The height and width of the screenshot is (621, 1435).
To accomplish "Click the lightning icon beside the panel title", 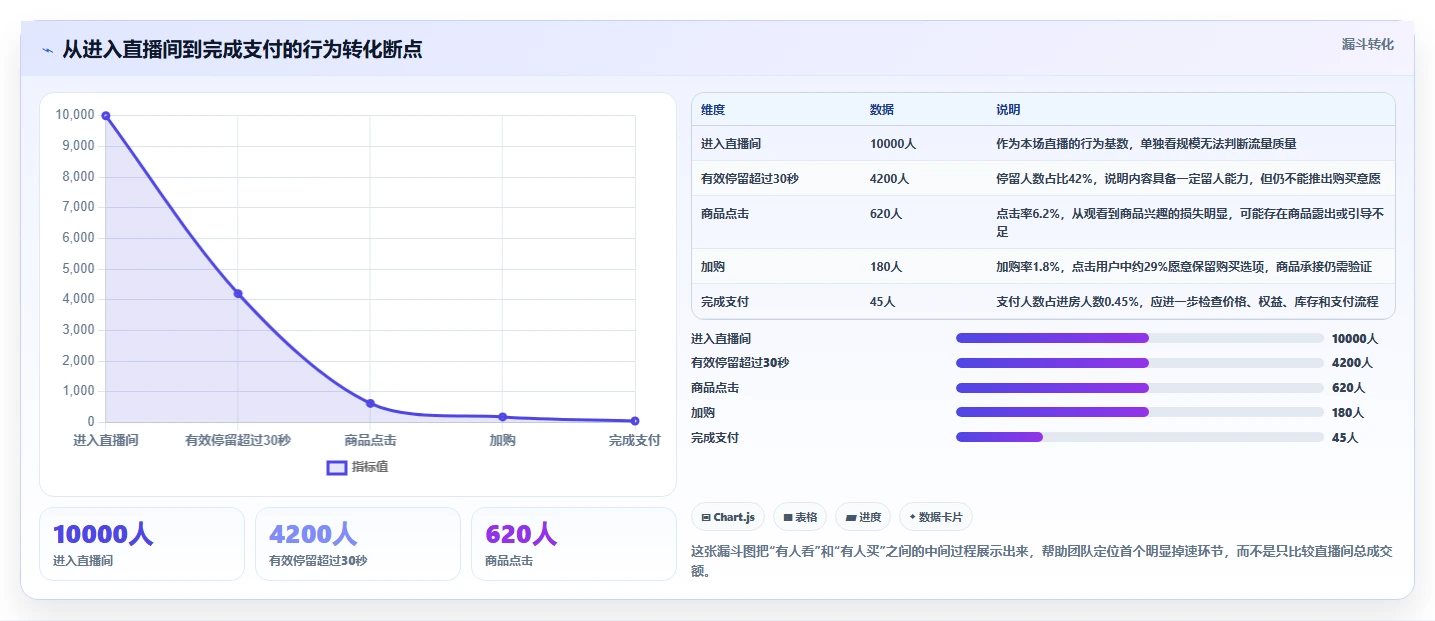I will tap(47, 50).
